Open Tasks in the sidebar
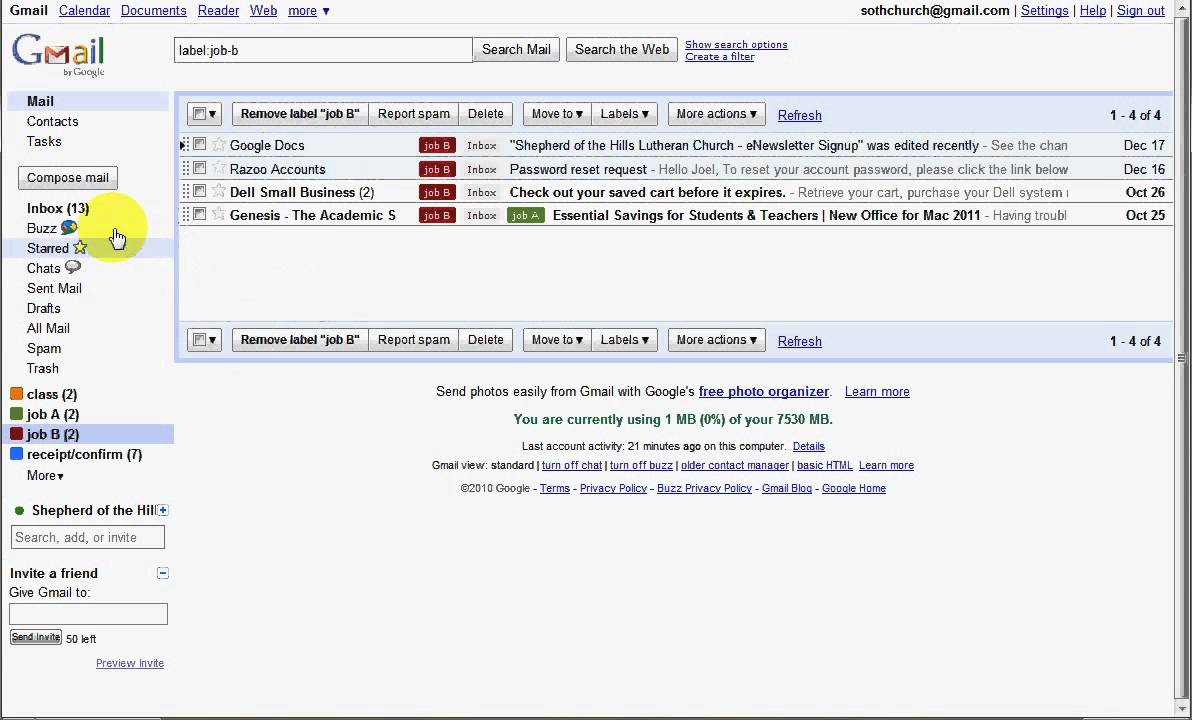The width and height of the screenshot is (1192, 720). [44, 141]
